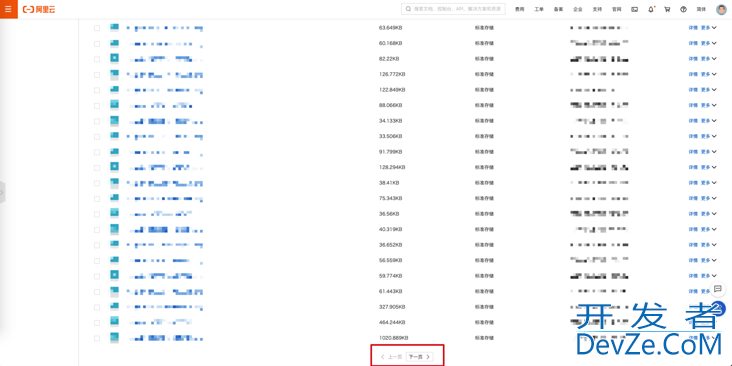The width and height of the screenshot is (732, 366).
Task: Go to the previous page with 上一页
Action: [x=391, y=357]
